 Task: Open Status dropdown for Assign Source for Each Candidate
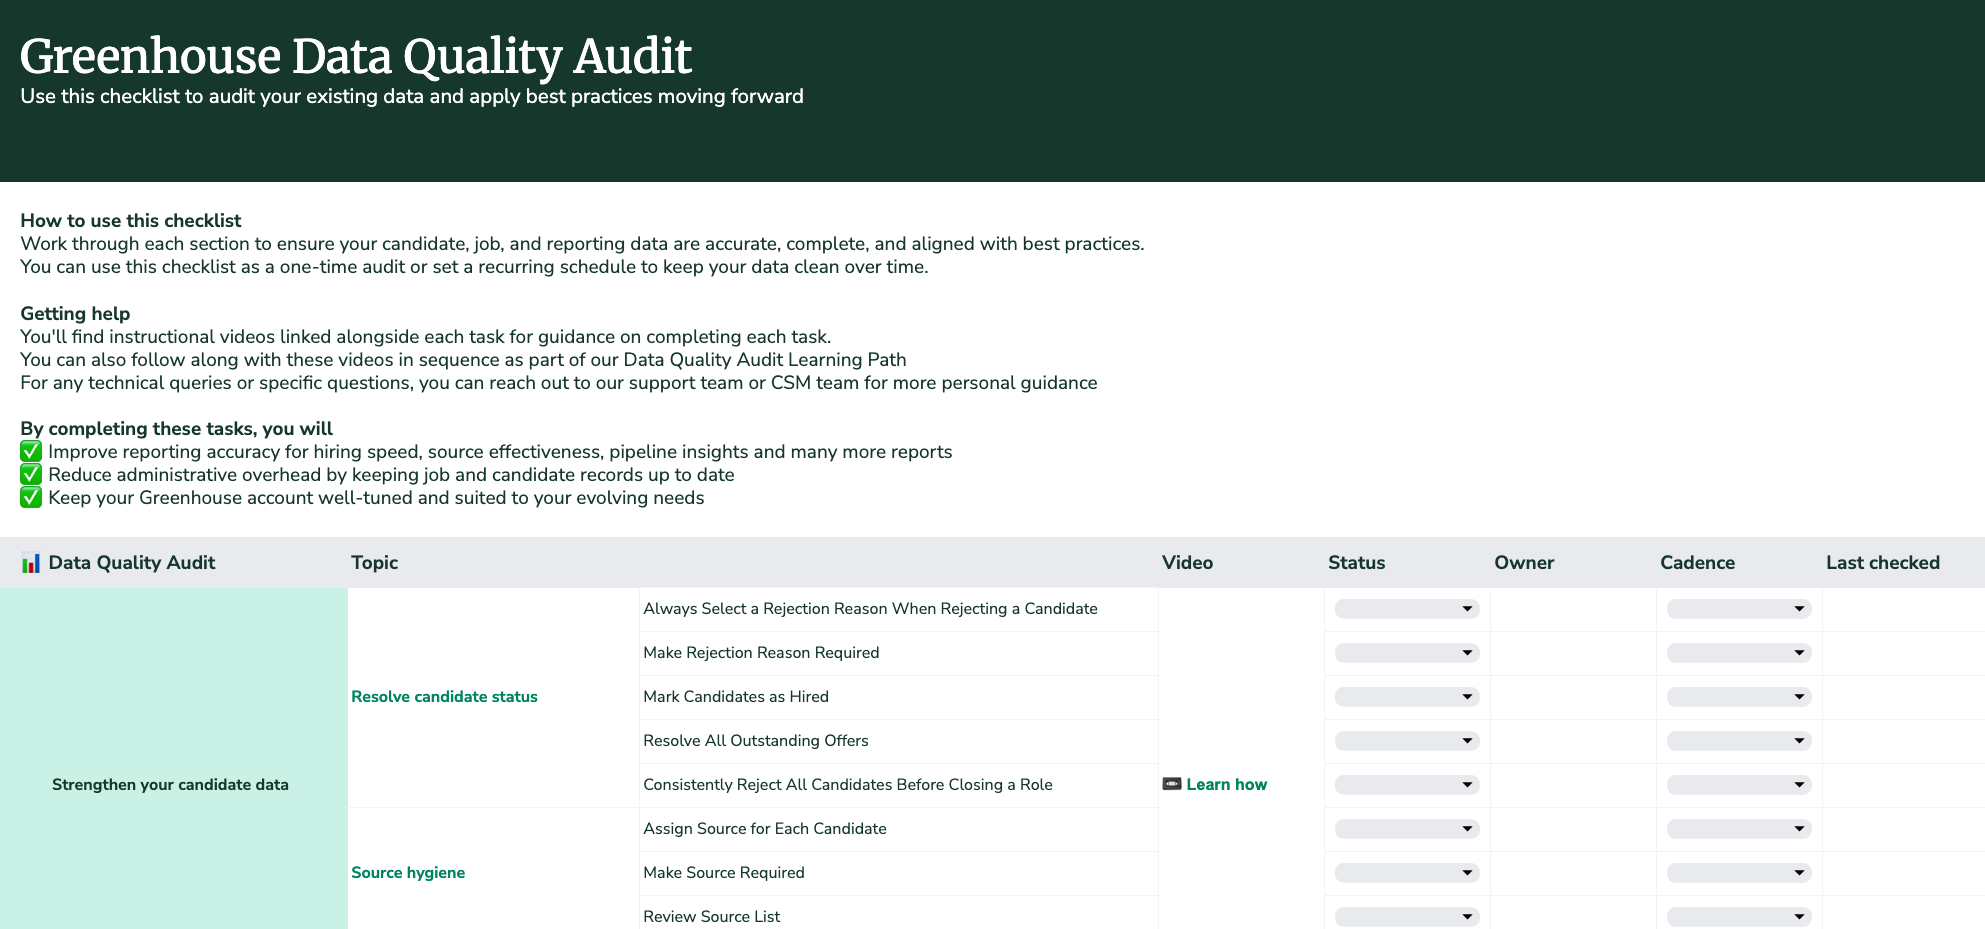point(1406,829)
